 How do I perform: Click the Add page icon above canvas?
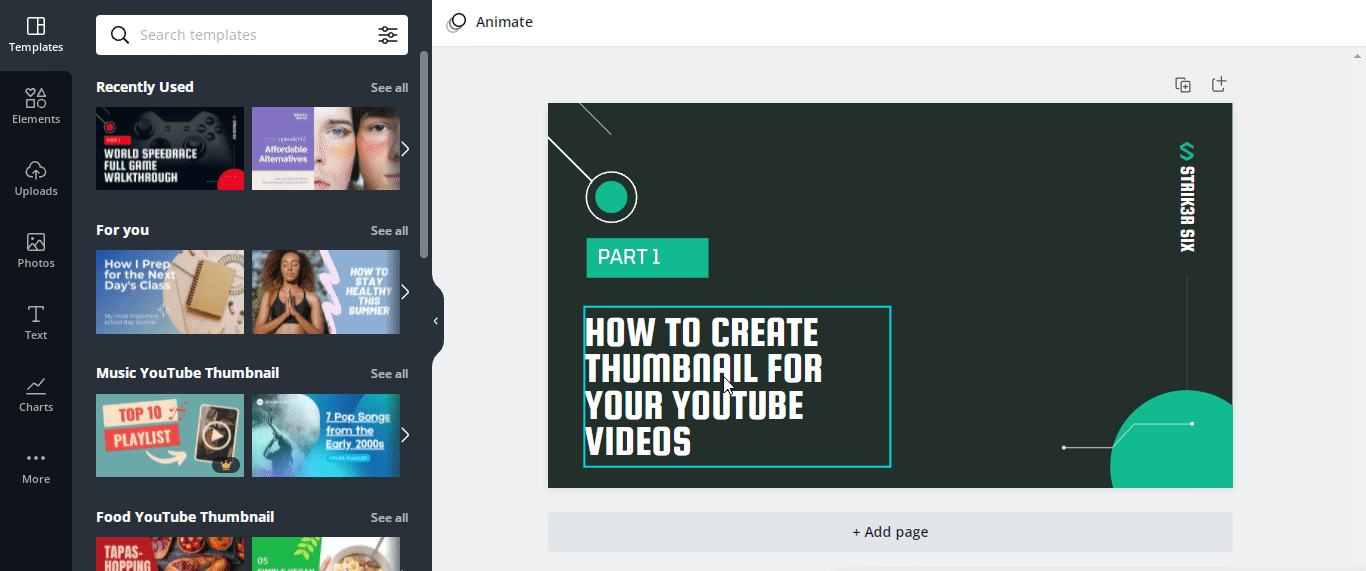[x=1219, y=85]
